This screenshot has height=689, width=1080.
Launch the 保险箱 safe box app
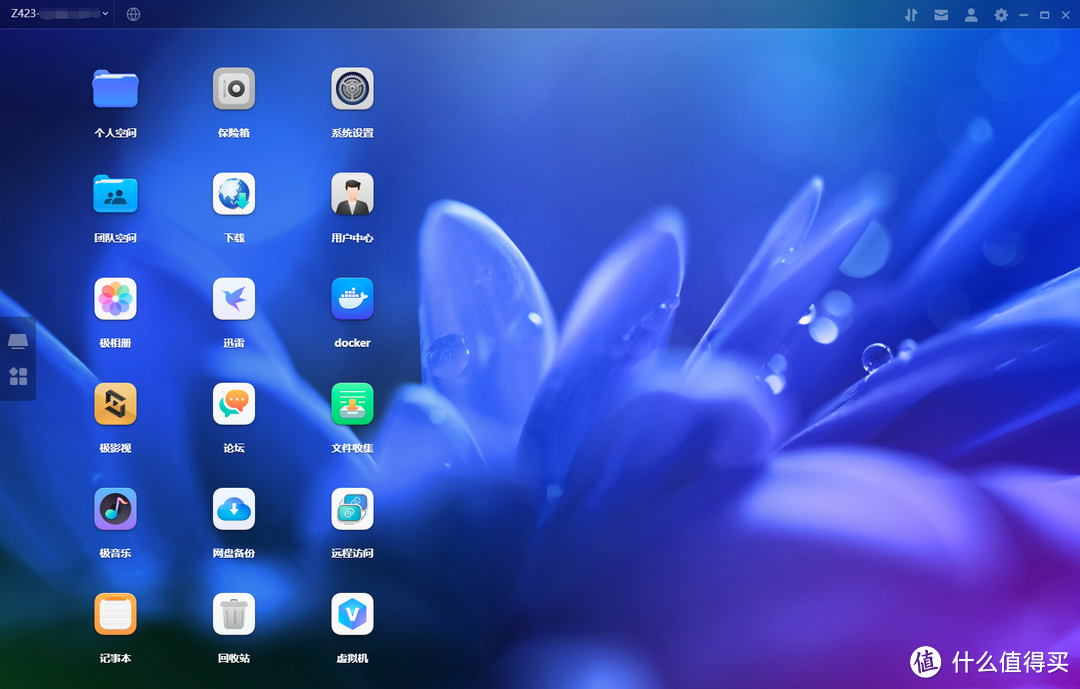pyautogui.click(x=234, y=89)
